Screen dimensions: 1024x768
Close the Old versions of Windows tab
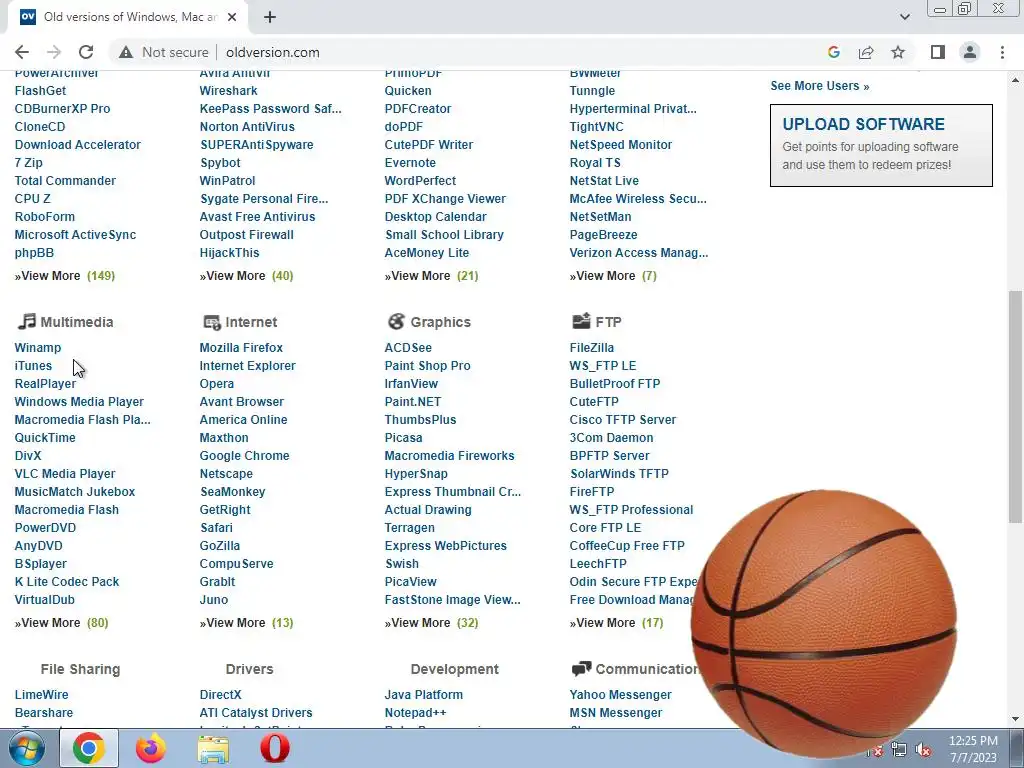232,17
